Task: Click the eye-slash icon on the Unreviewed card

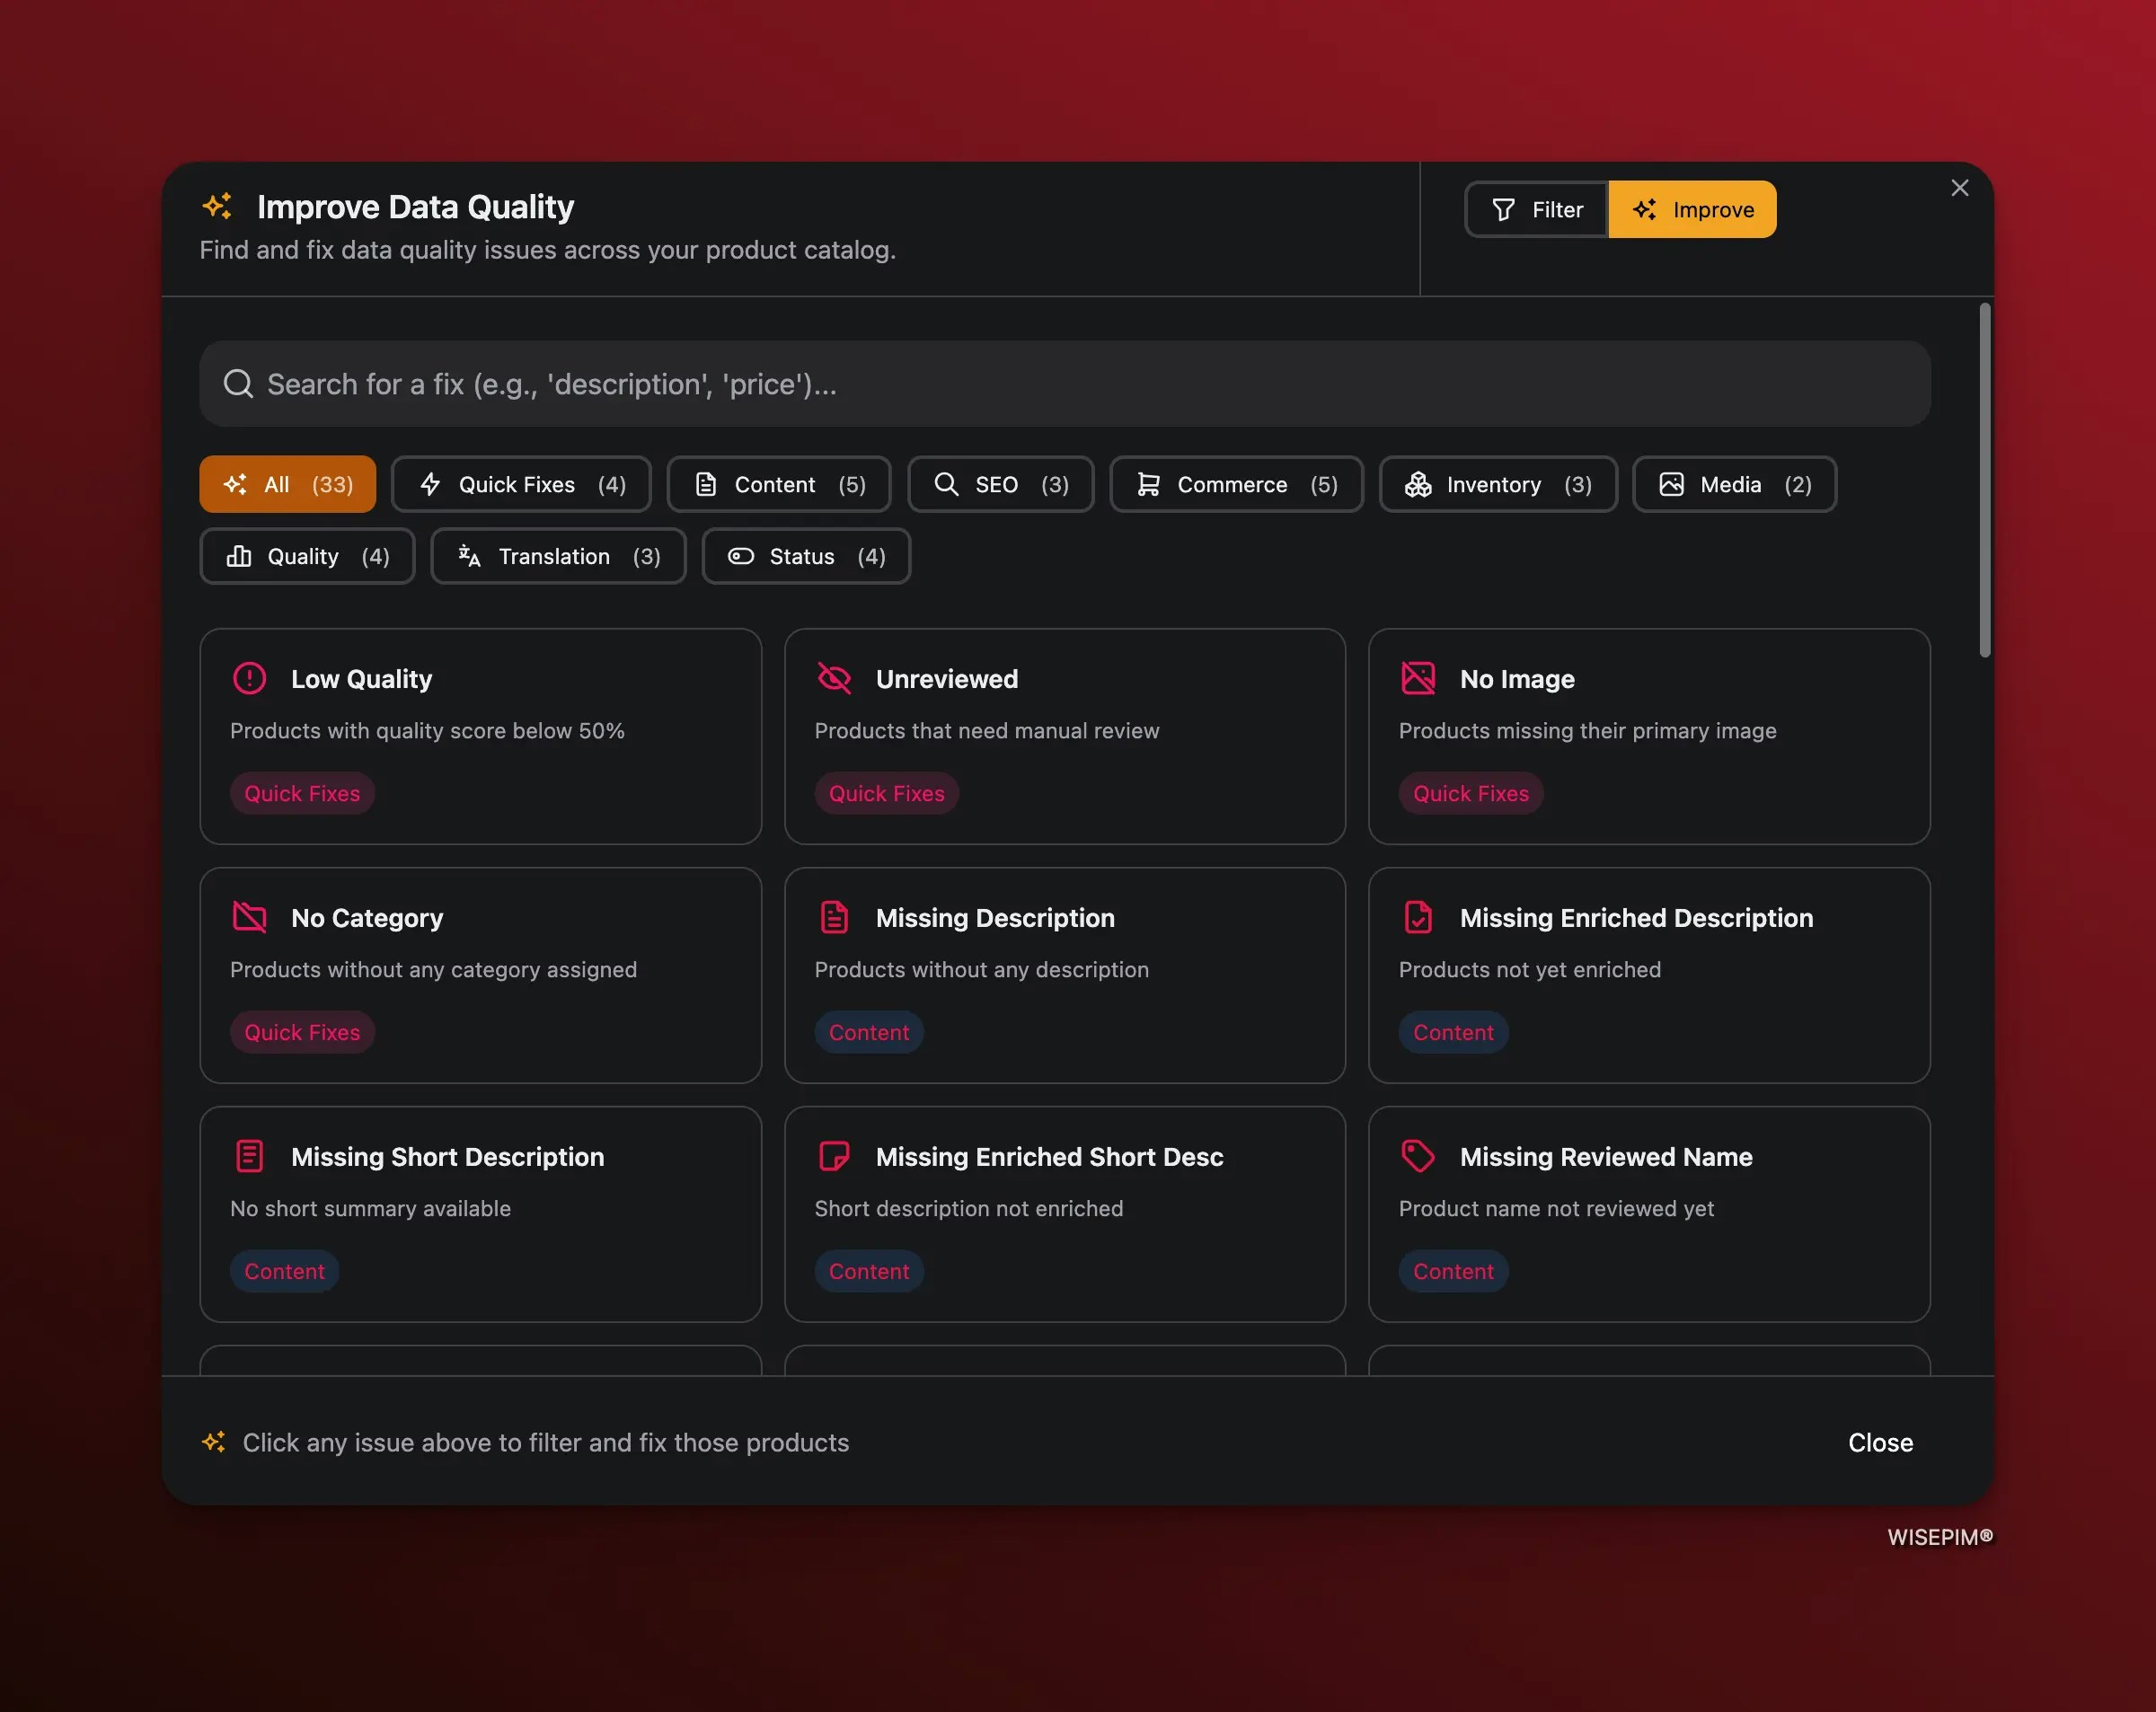Action: coord(834,678)
